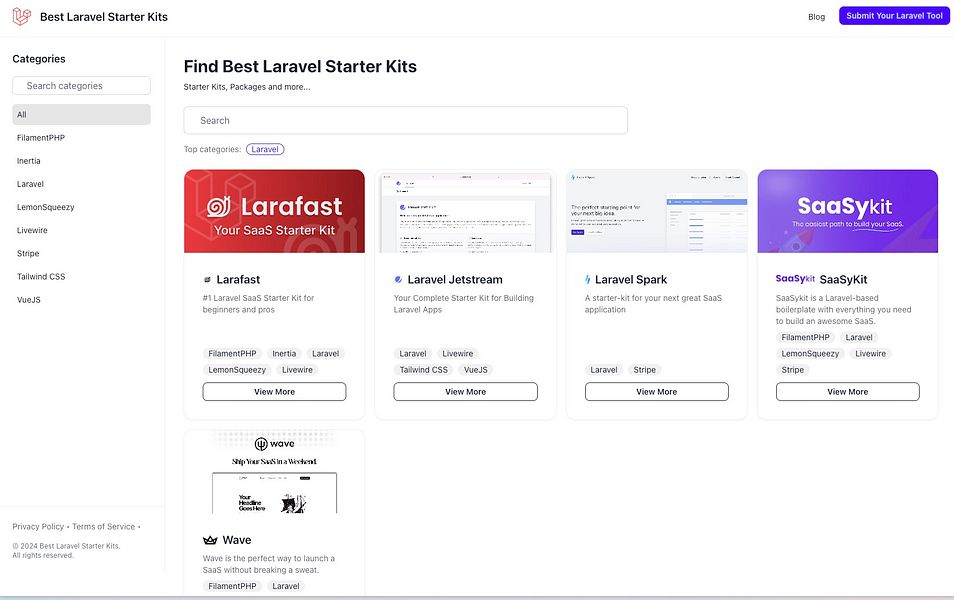
Task: Click the SaaSykit logo icon
Action: tap(794, 279)
